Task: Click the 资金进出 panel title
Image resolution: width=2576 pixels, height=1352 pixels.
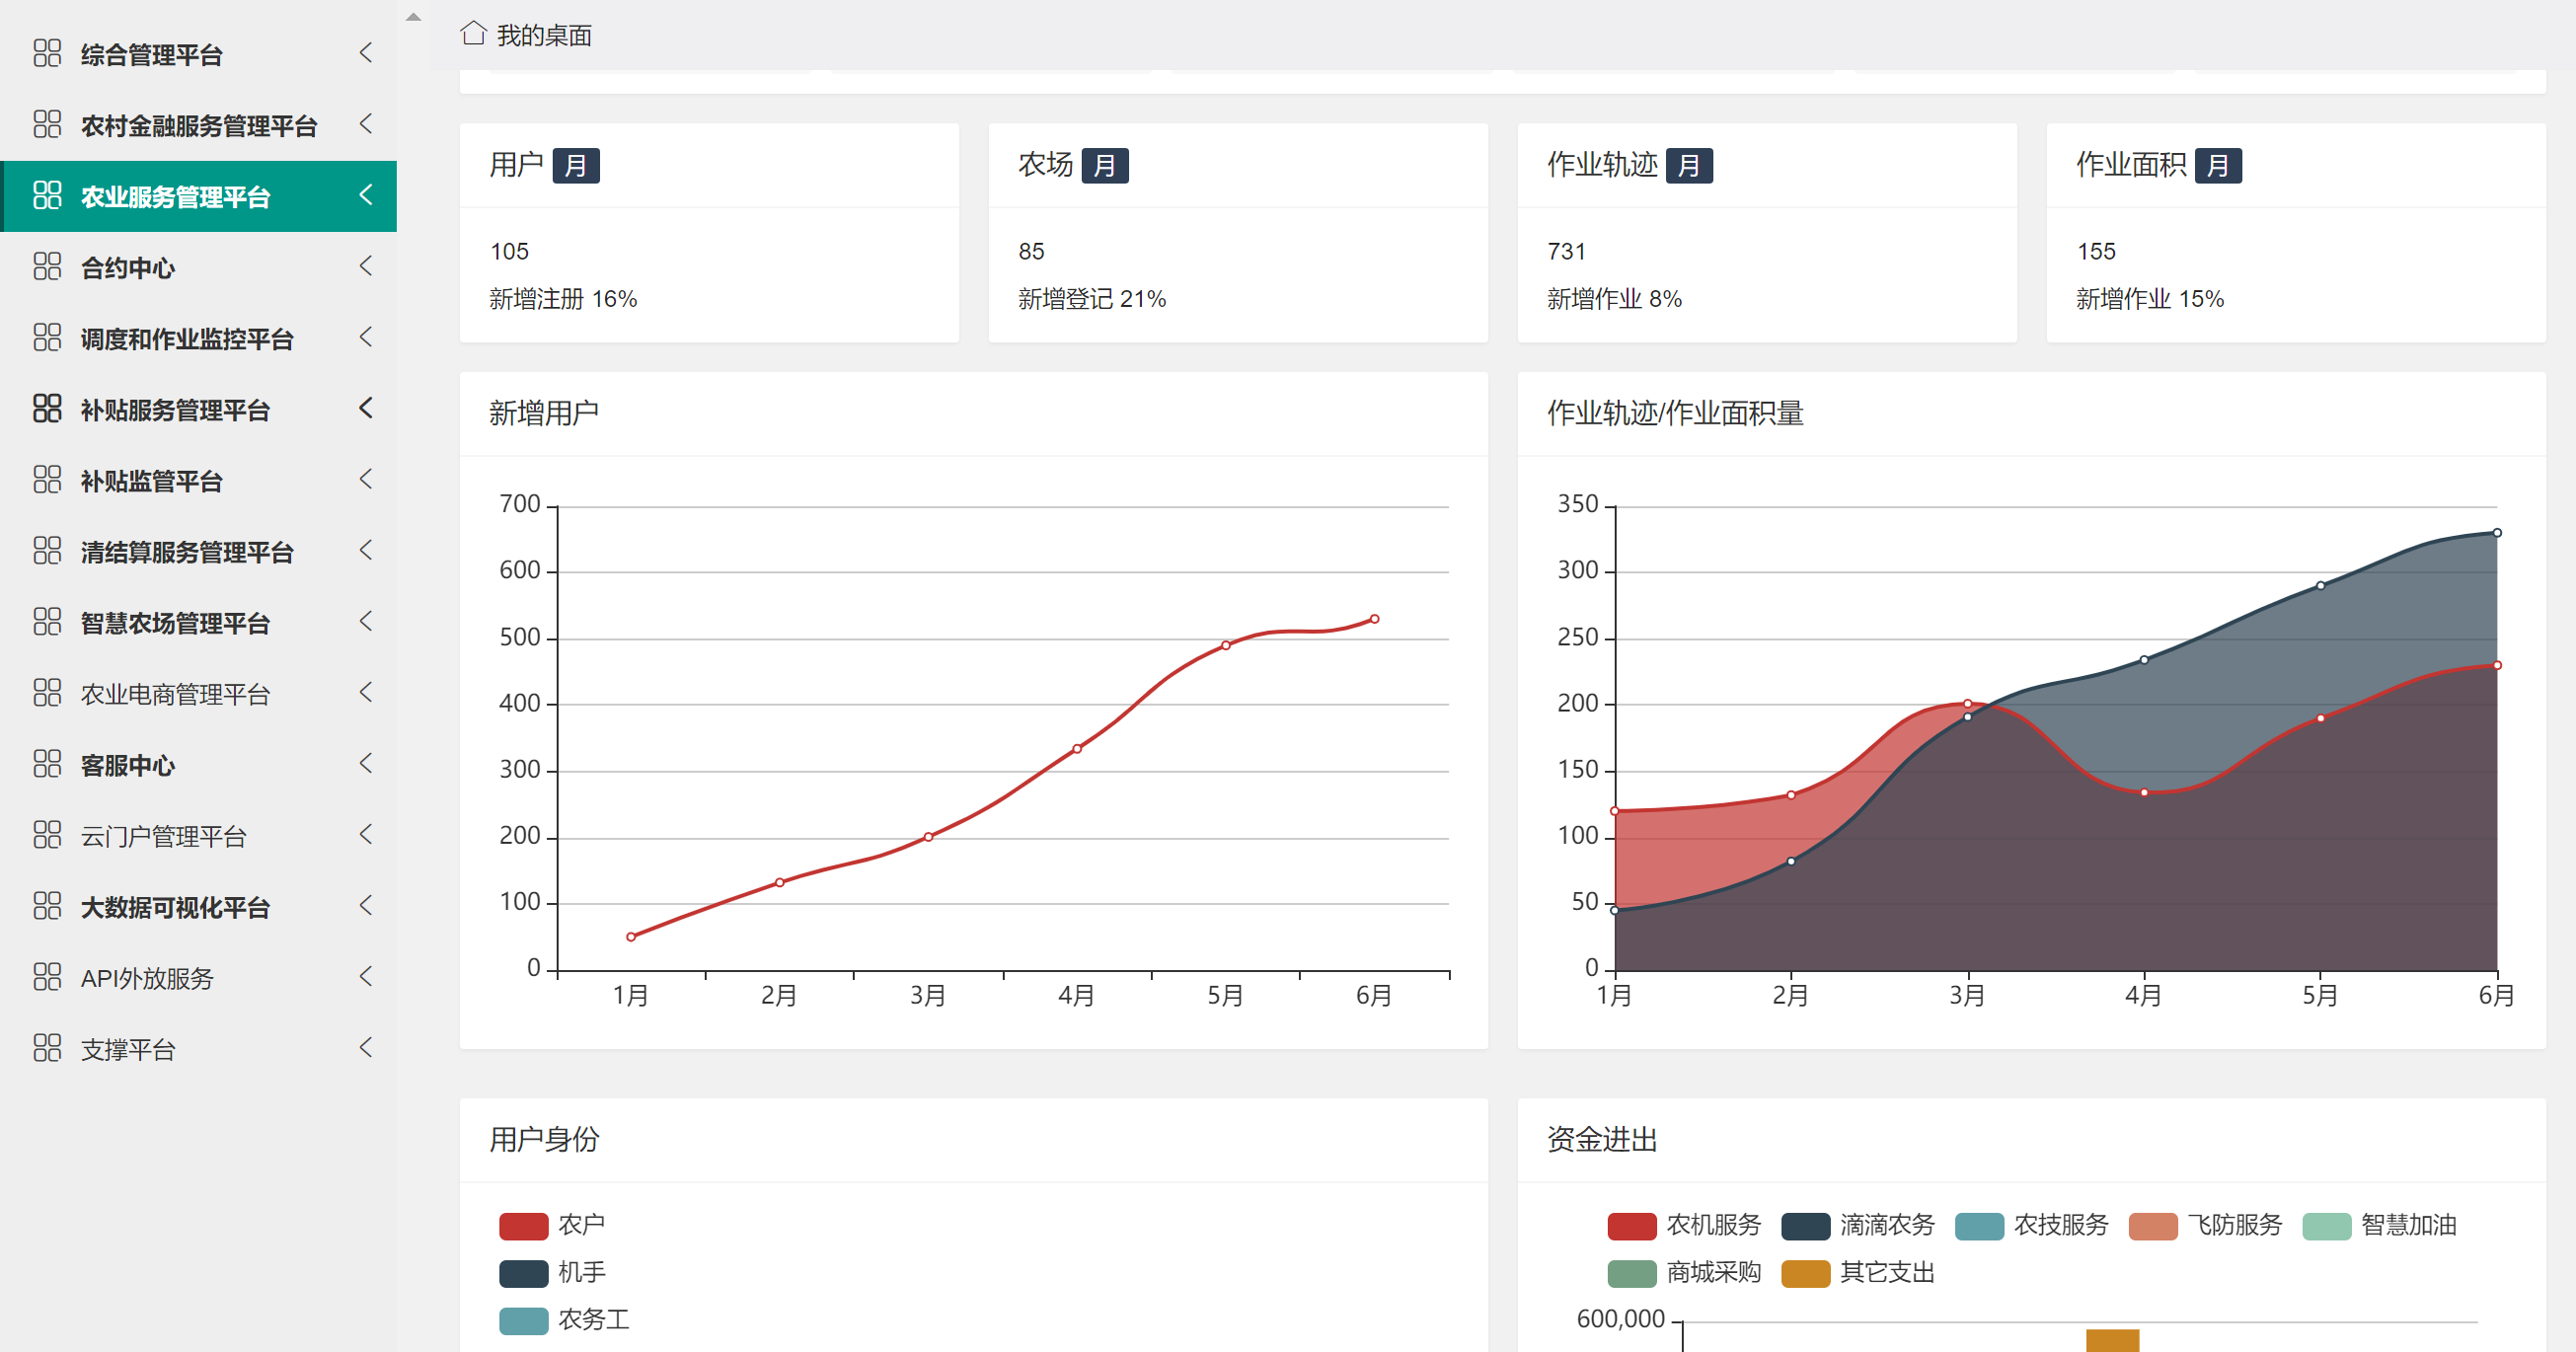Action: [1602, 1139]
